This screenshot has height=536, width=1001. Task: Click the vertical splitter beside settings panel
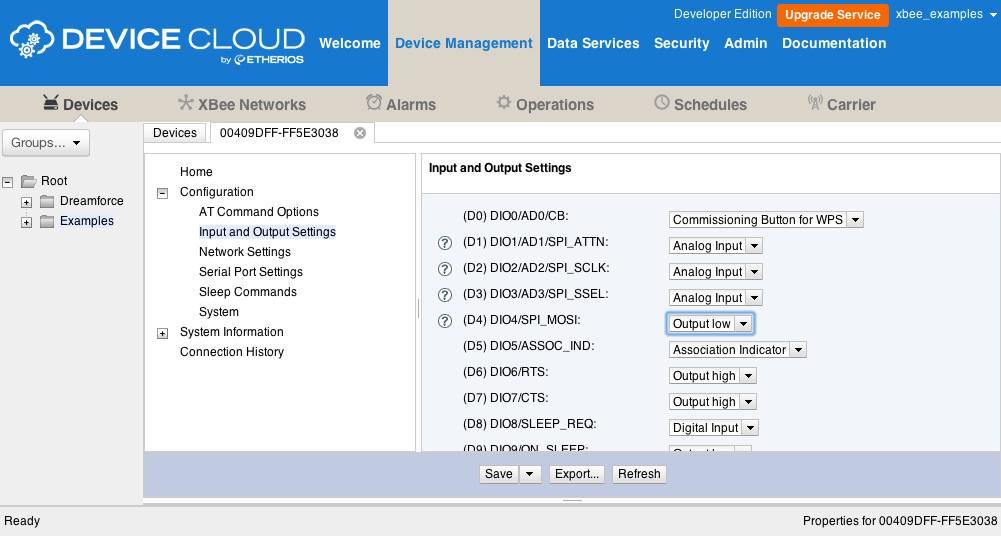(419, 309)
